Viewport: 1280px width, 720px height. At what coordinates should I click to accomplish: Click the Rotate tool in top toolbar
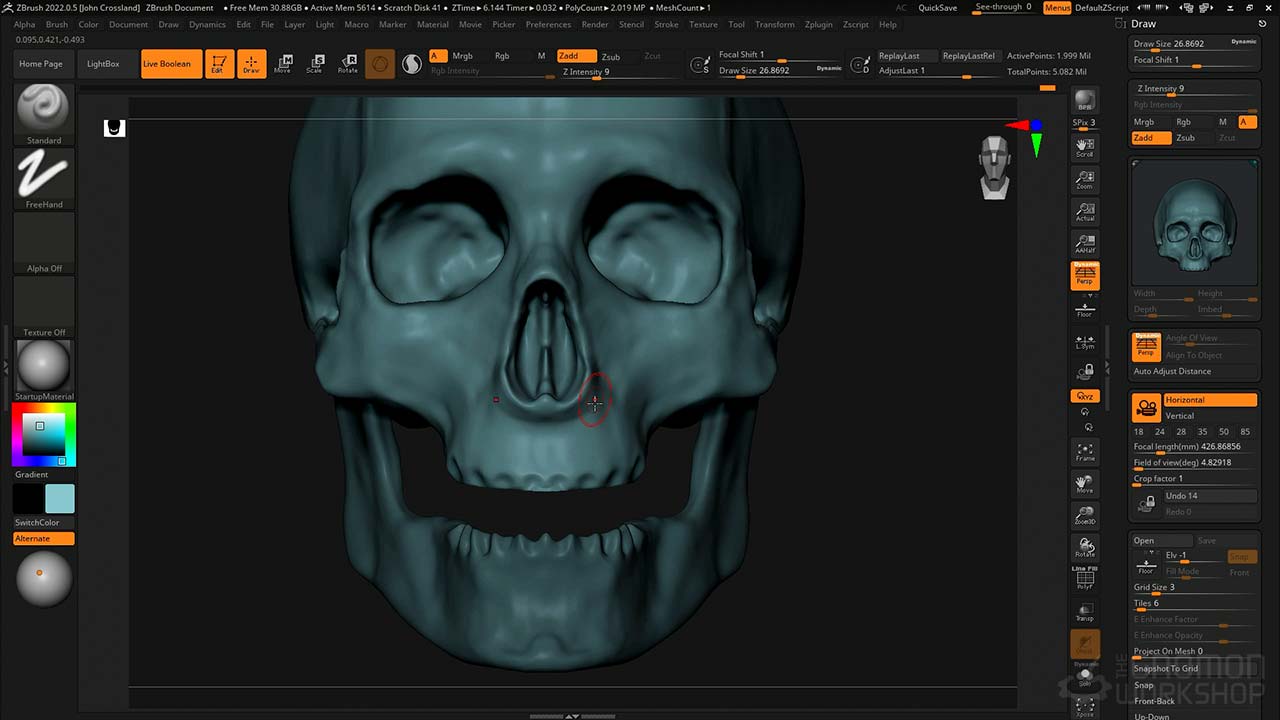point(347,64)
